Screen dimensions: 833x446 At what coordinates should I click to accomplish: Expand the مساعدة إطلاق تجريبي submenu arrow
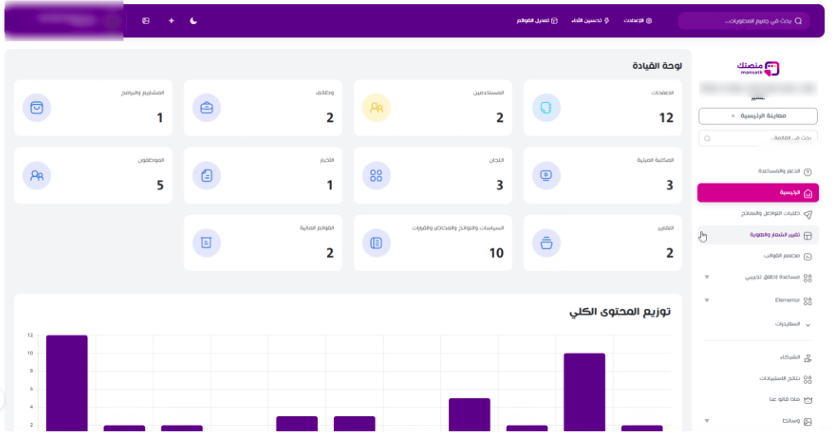click(707, 277)
